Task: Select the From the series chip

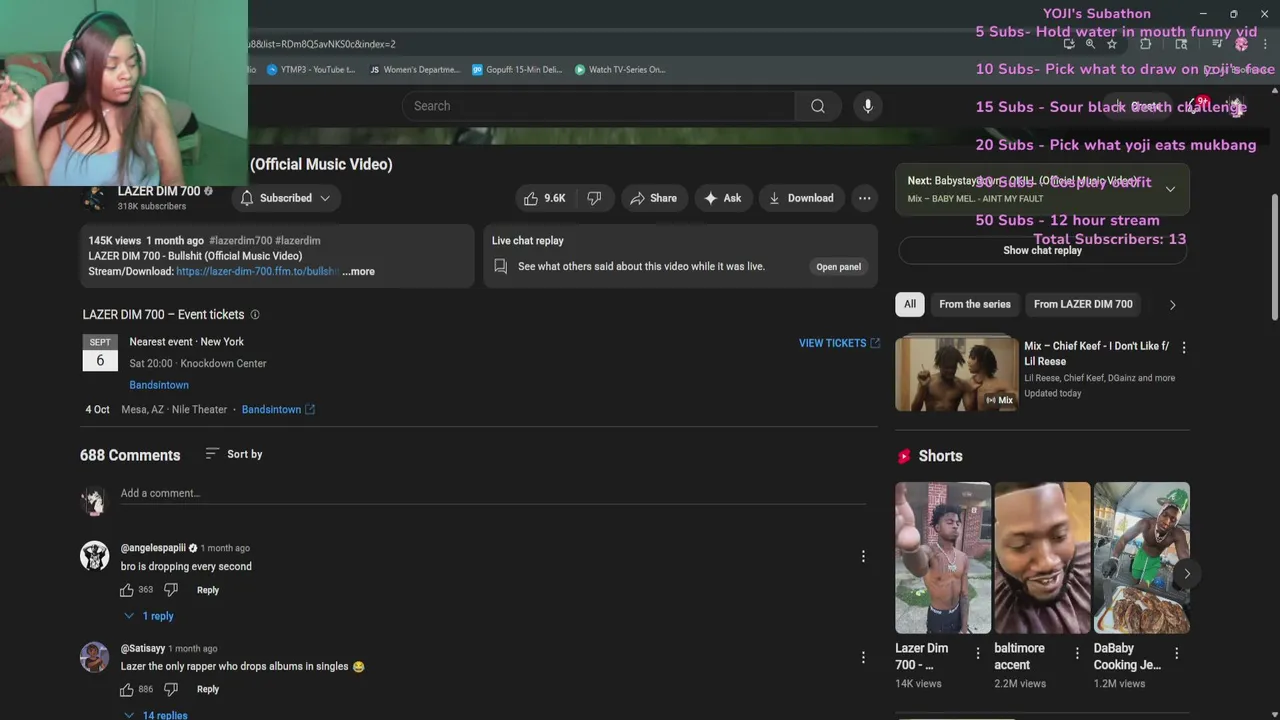Action: [975, 304]
